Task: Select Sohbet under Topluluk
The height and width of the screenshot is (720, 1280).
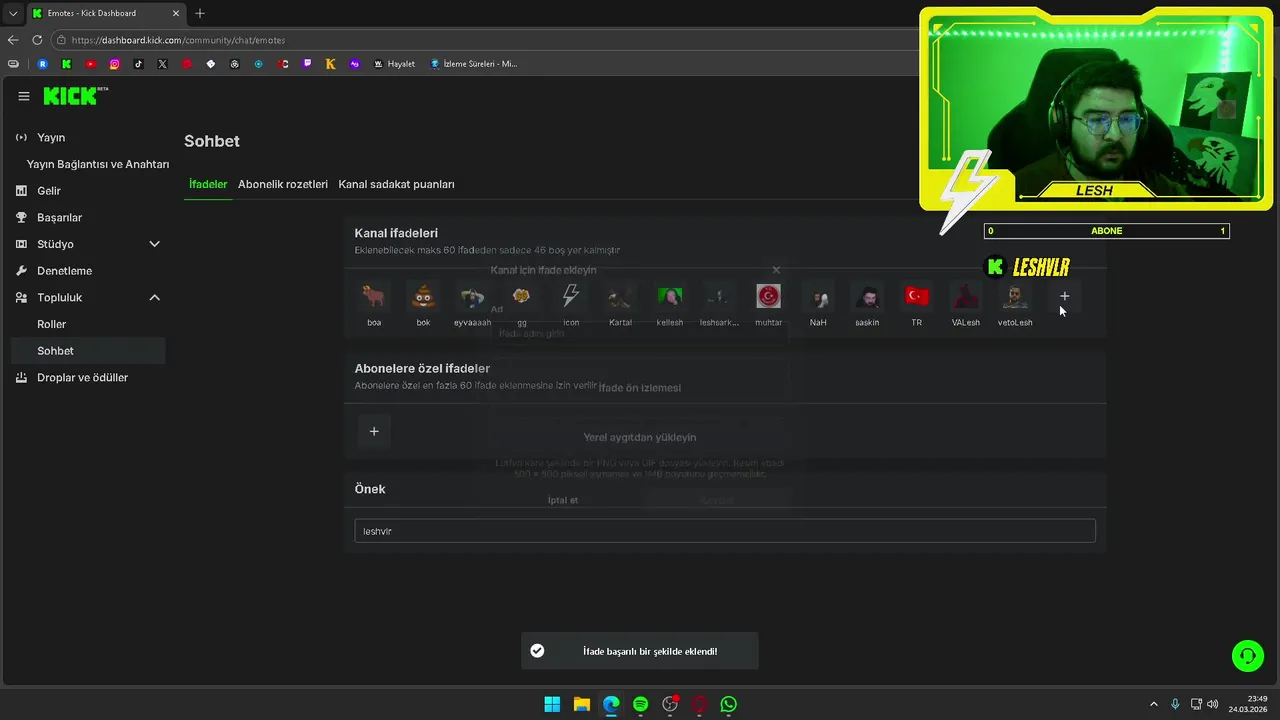Action: (x=88, y=351)
